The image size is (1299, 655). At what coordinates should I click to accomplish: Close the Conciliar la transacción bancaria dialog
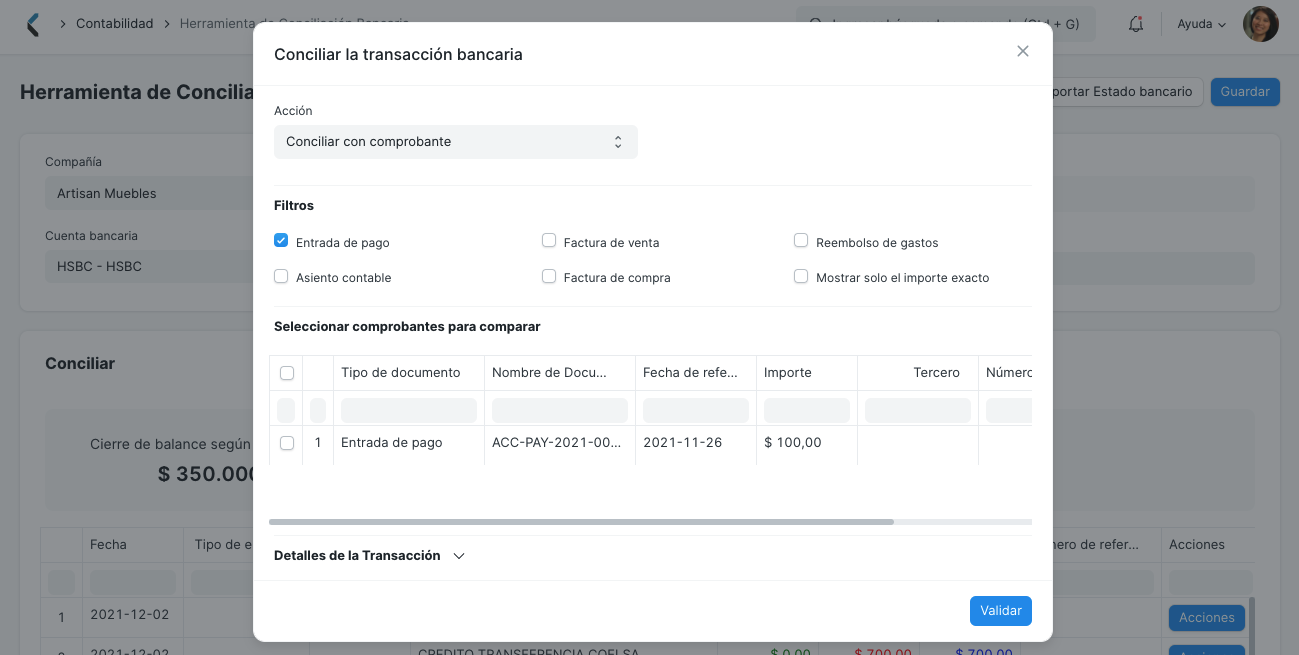[x=1022, y=51]
